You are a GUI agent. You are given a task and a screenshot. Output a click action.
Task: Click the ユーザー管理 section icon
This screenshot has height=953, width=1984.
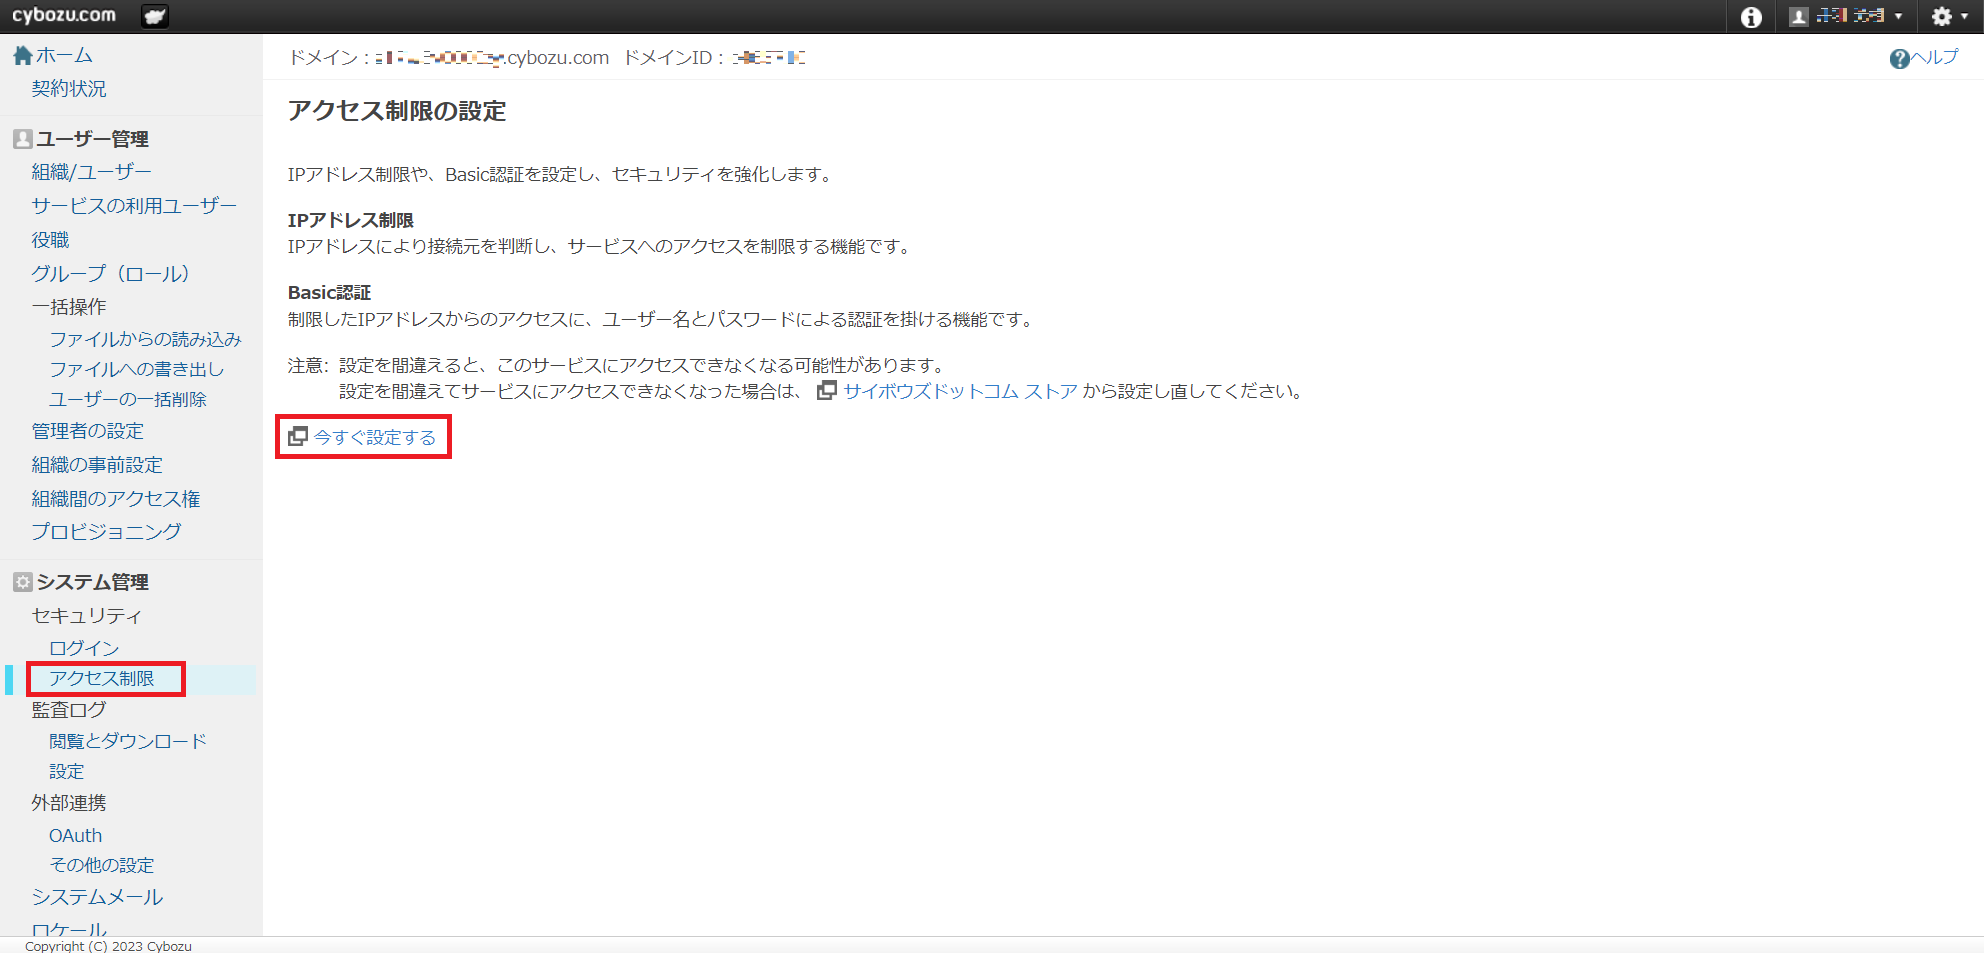[x=22, y=139]
